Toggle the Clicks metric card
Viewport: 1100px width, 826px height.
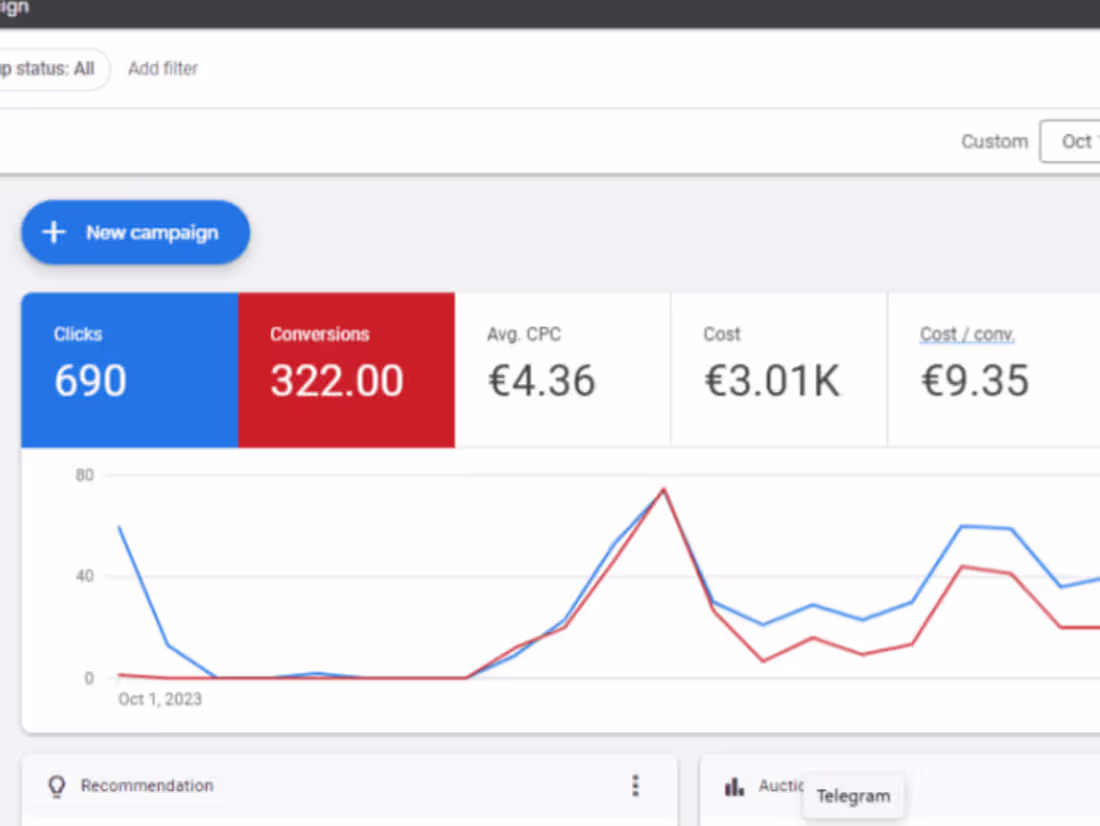click(x=128, y=369)
